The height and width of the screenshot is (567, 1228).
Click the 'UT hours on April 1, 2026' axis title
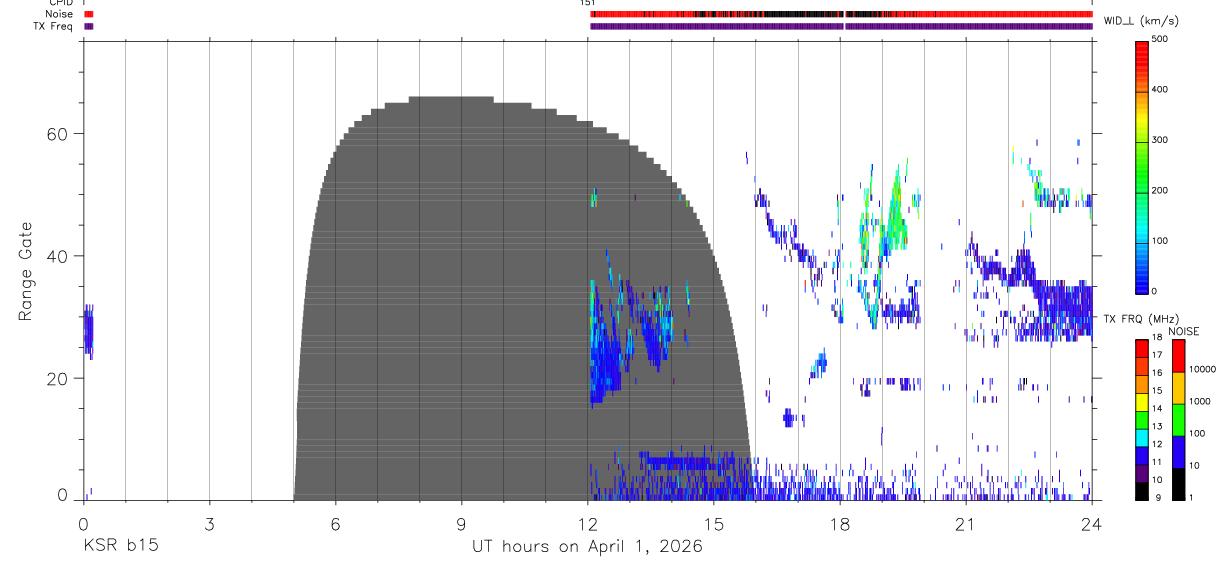coord(587,547)
